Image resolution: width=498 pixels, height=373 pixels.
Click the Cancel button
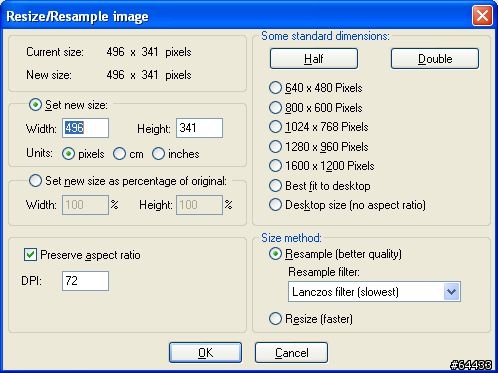tap(291, 352)
